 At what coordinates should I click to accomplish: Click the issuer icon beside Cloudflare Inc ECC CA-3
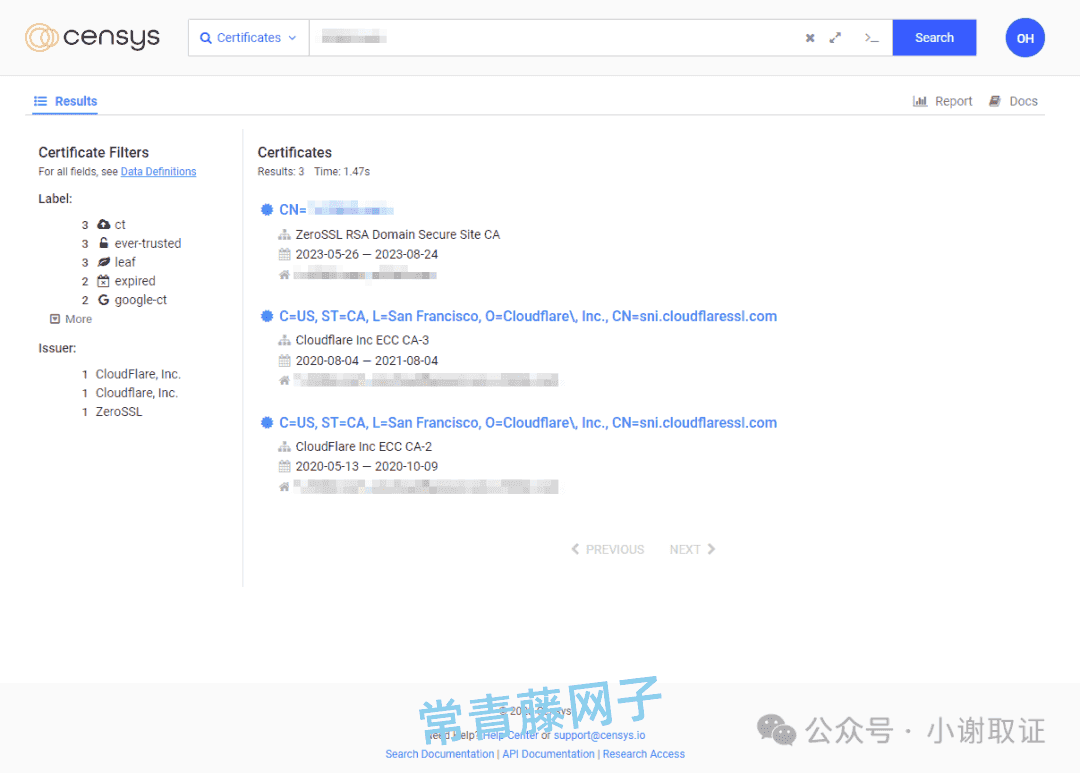click(x=284, y=340)
